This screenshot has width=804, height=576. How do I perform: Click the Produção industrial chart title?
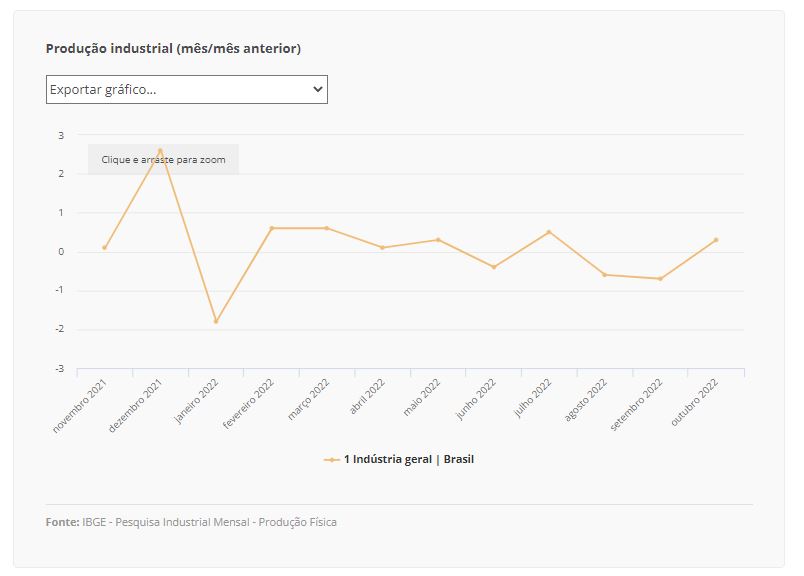click(x=173, y=48)
